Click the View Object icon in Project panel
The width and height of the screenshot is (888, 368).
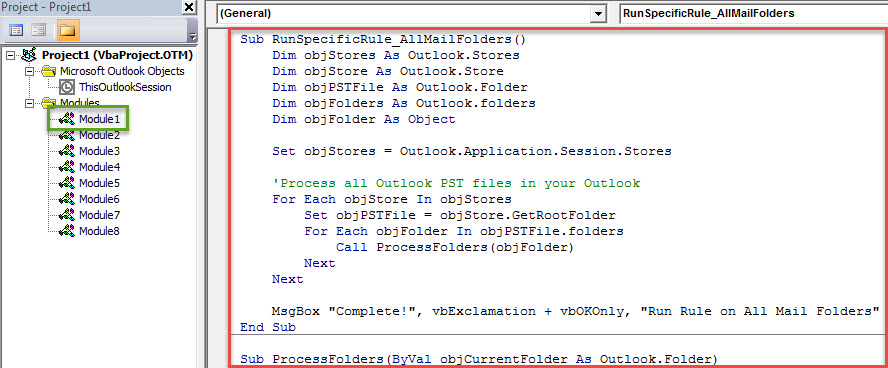[x=39, y=30]
